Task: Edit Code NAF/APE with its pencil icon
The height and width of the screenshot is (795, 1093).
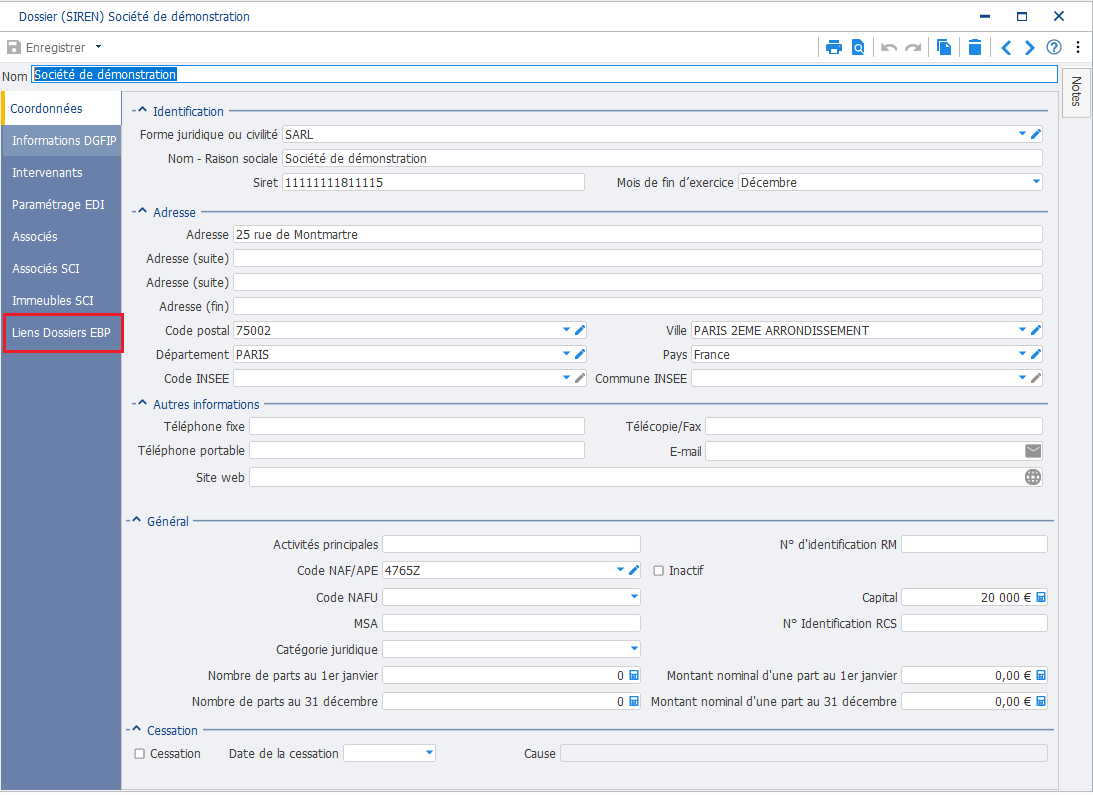Action: point(634,570)
